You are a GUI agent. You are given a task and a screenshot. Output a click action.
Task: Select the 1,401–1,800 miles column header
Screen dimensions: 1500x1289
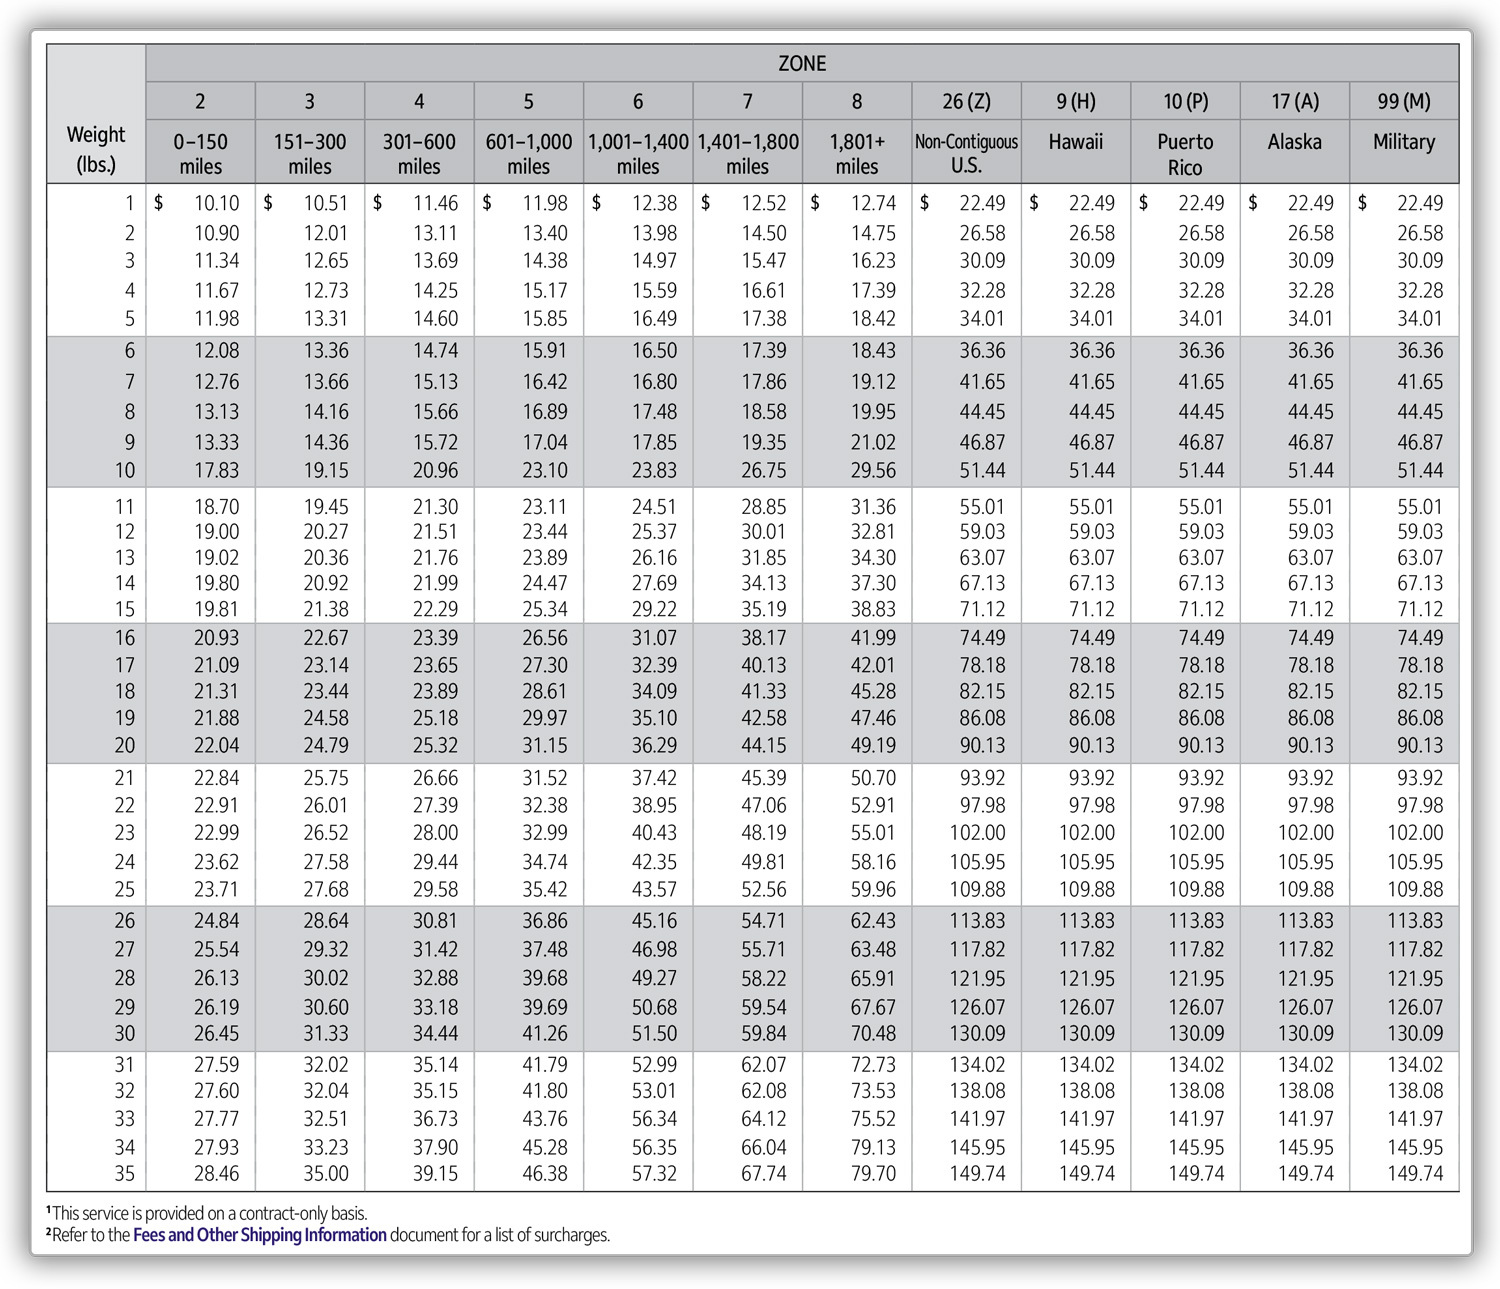pyautogui.click(x=747, y=153)
